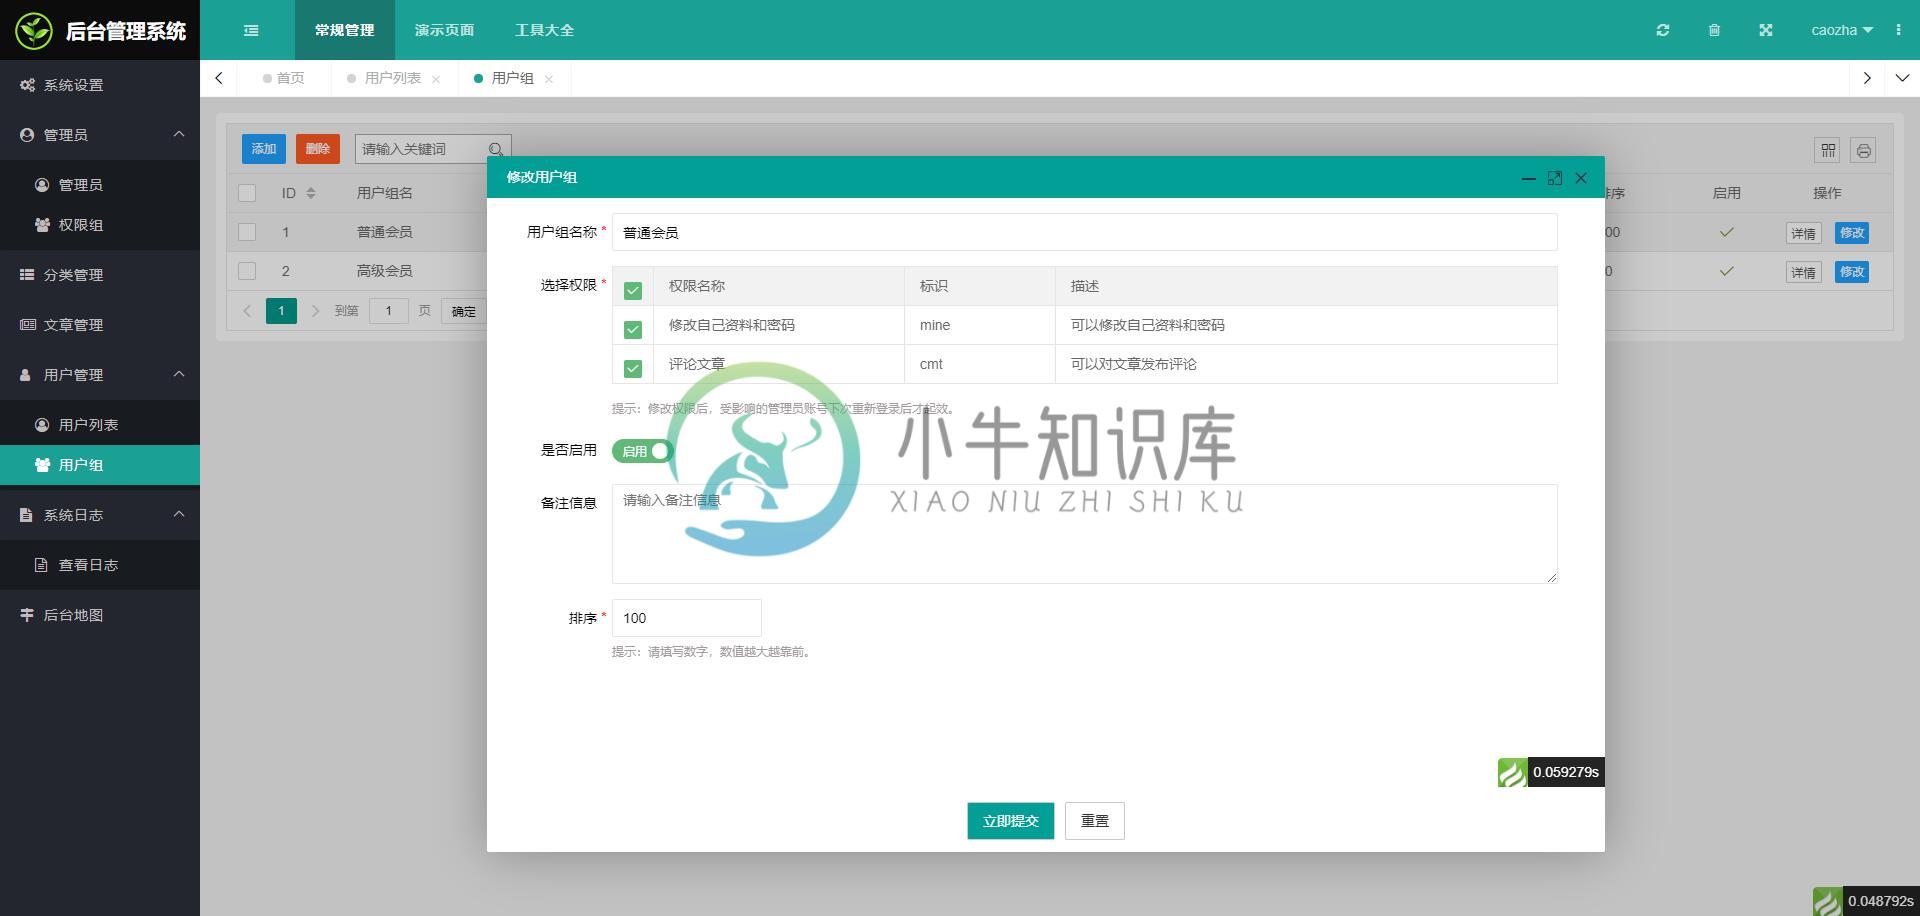Click the search magnifier icon in keyword box

tap(496, 149)
